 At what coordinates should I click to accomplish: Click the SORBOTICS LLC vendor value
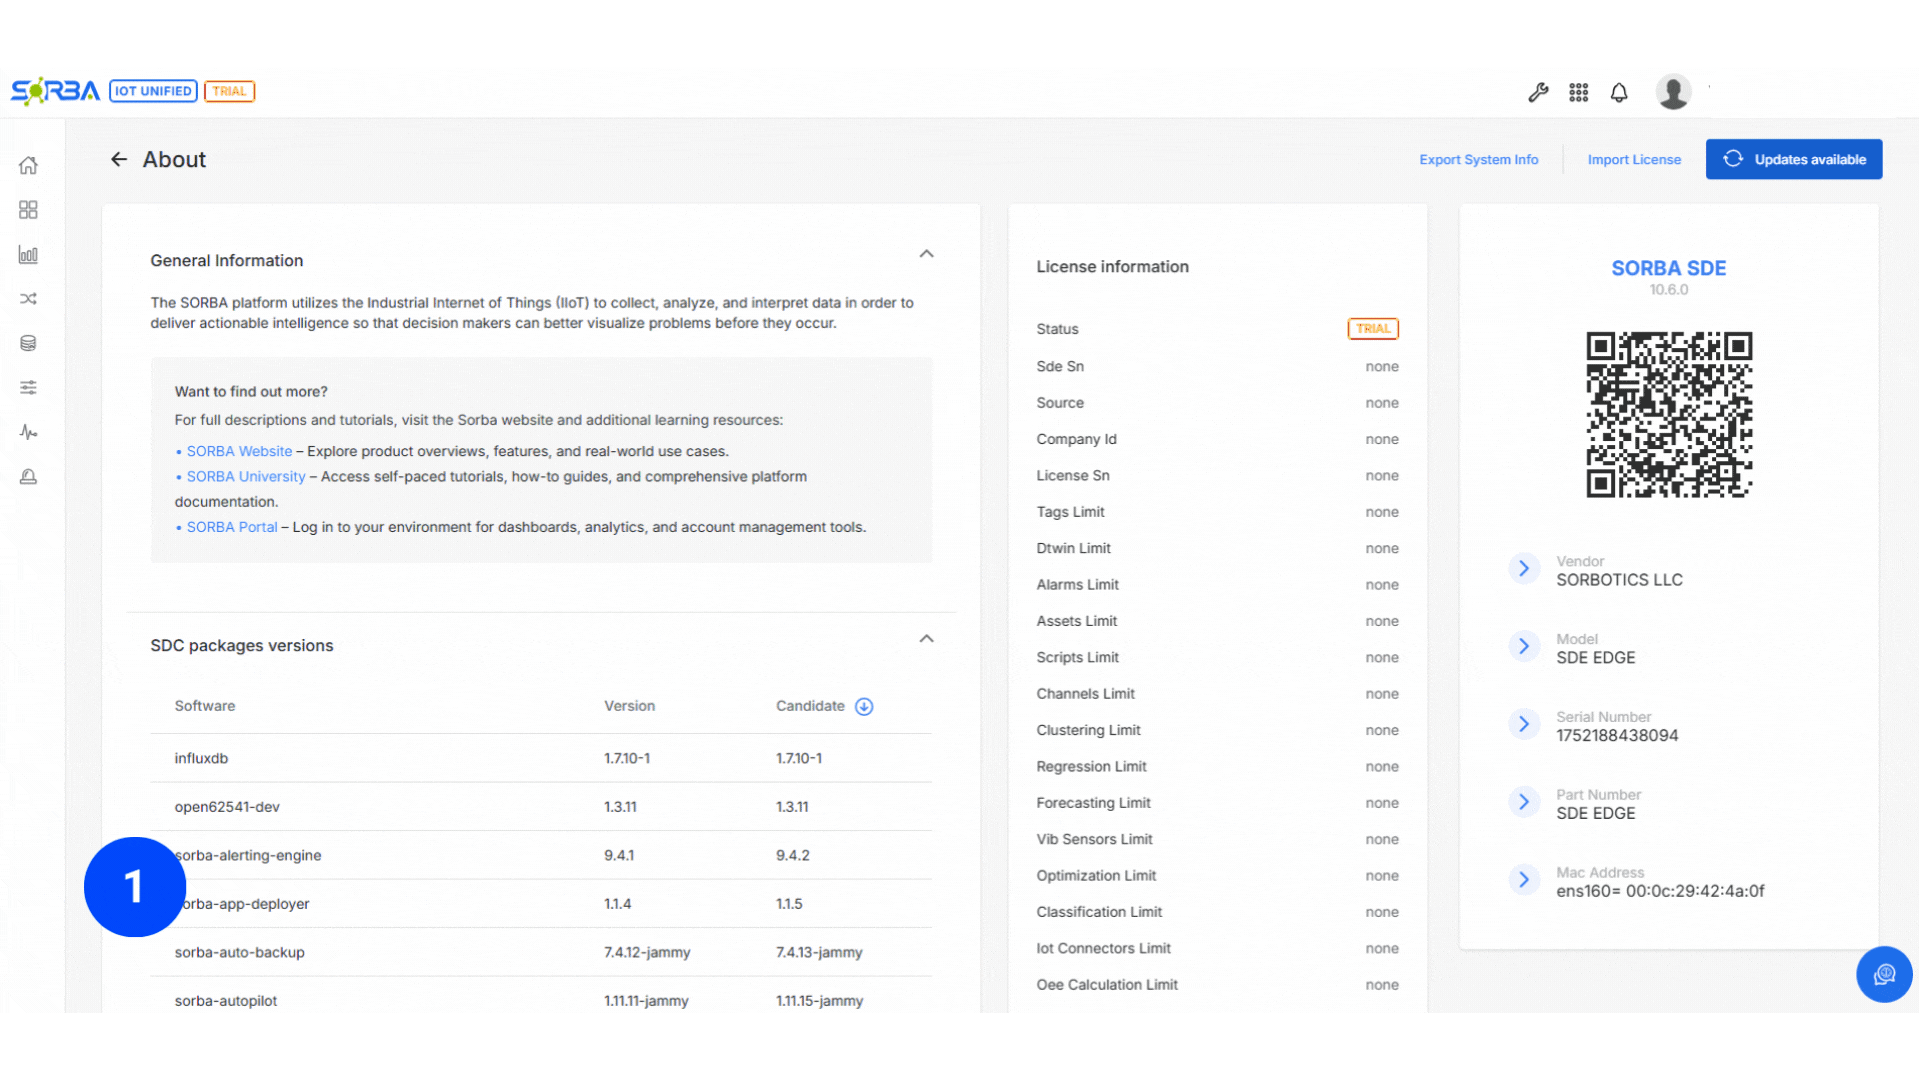(x=1619, y=580)
